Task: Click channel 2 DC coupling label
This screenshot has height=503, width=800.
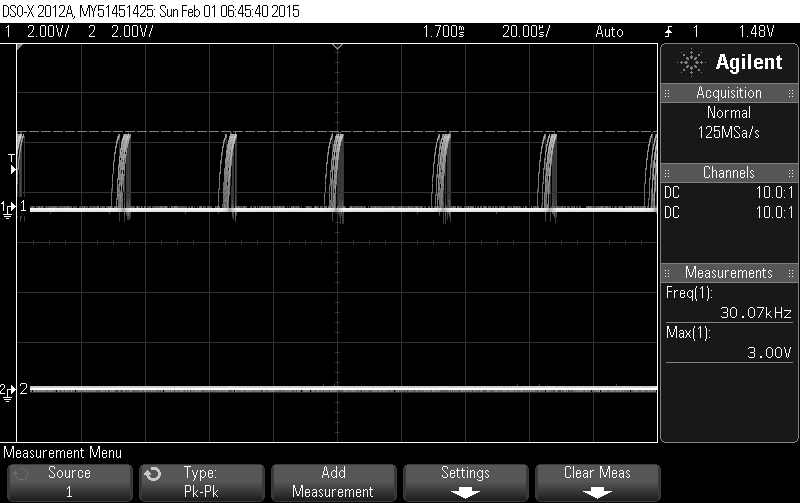Action: click(672, 212)
